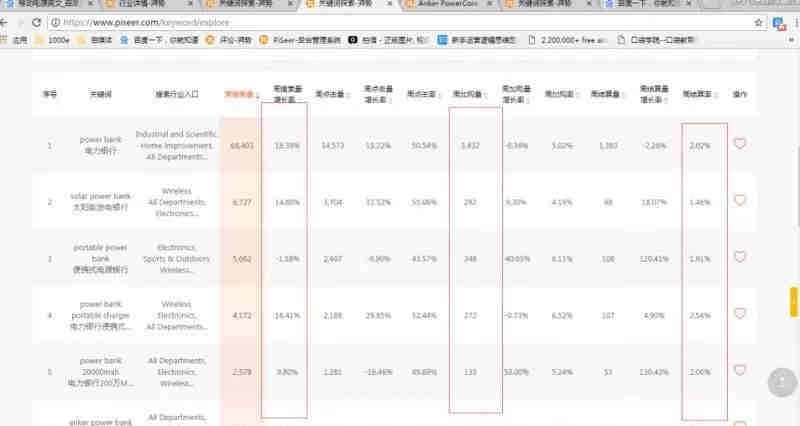View site information icon in address bar
800x426 pixels.
click(x=55, y=22)
